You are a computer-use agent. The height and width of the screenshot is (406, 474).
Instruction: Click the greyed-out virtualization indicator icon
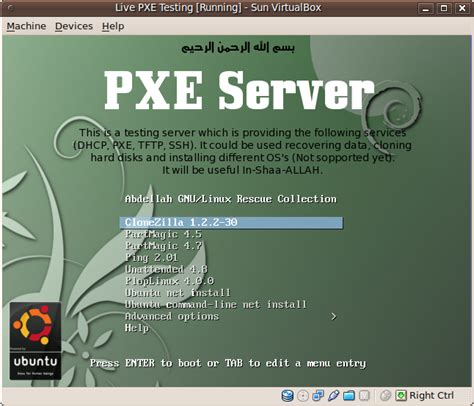point(364,396)
